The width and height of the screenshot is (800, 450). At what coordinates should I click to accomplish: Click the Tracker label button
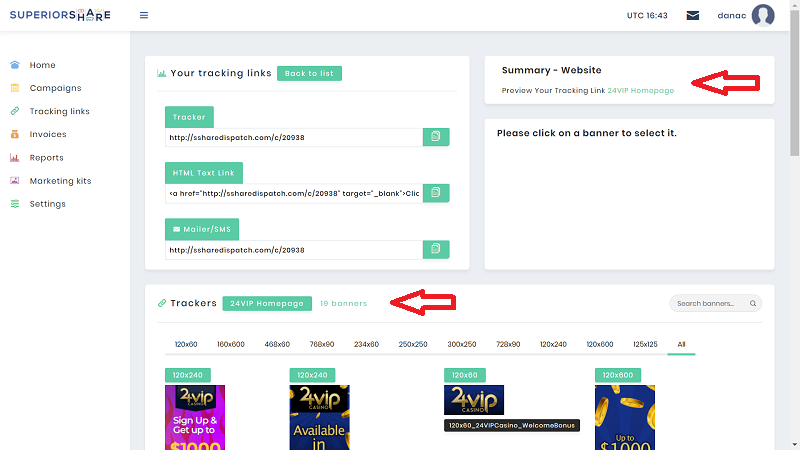tap(189, 117)
